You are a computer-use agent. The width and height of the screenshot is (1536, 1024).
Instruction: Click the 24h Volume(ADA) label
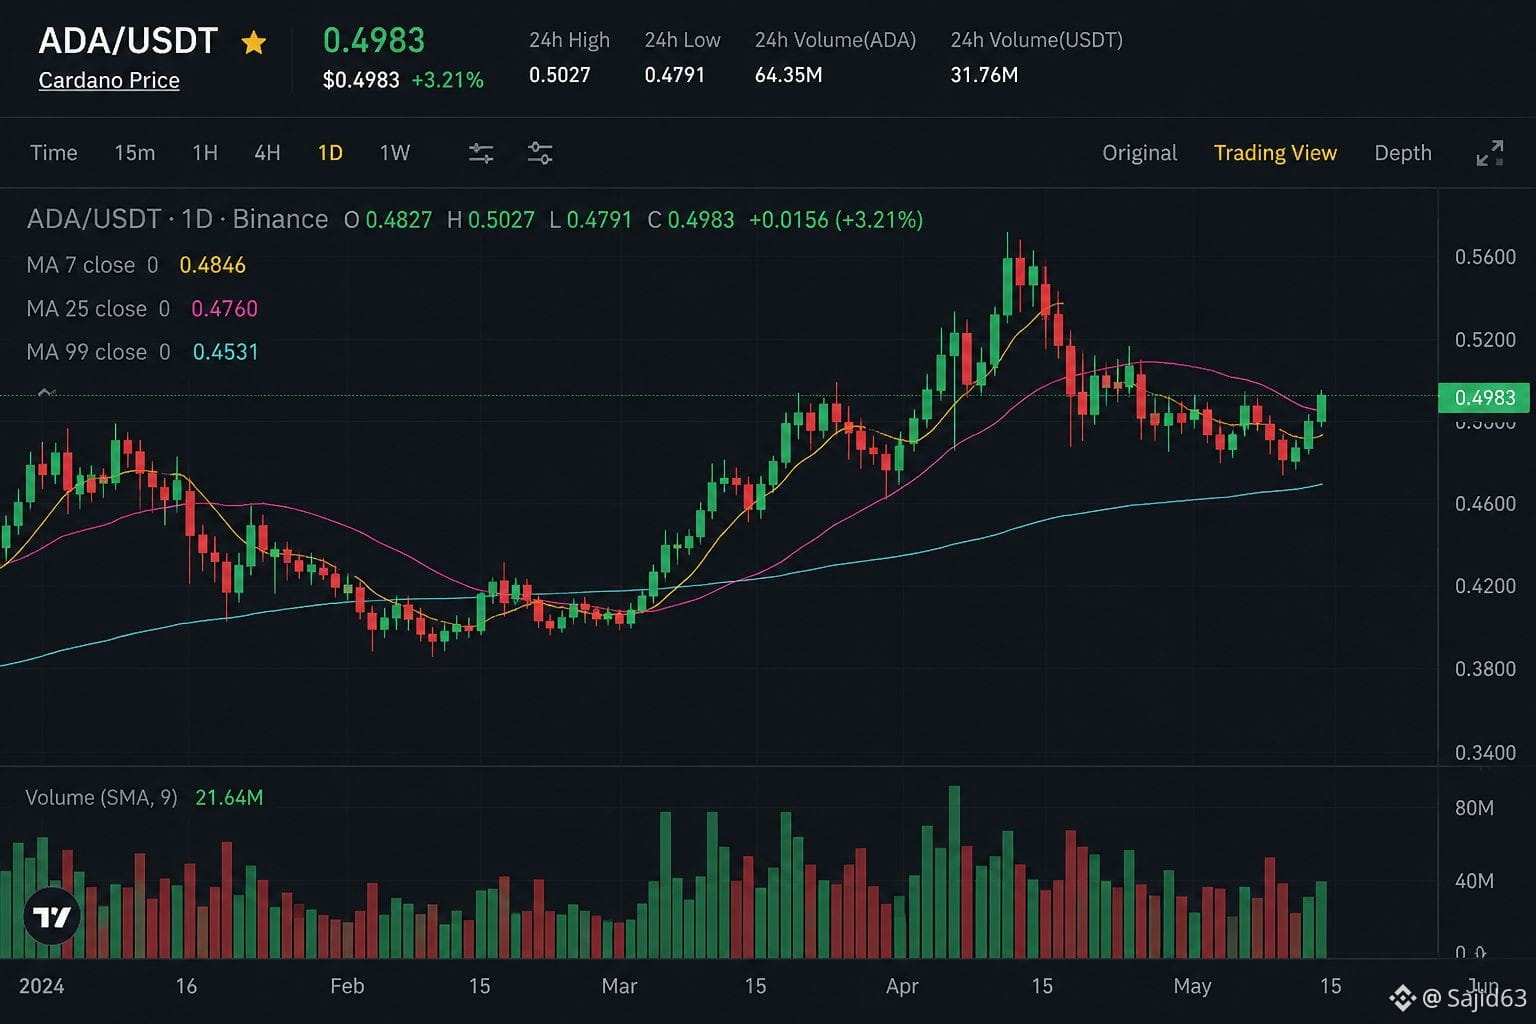[835, 40]
